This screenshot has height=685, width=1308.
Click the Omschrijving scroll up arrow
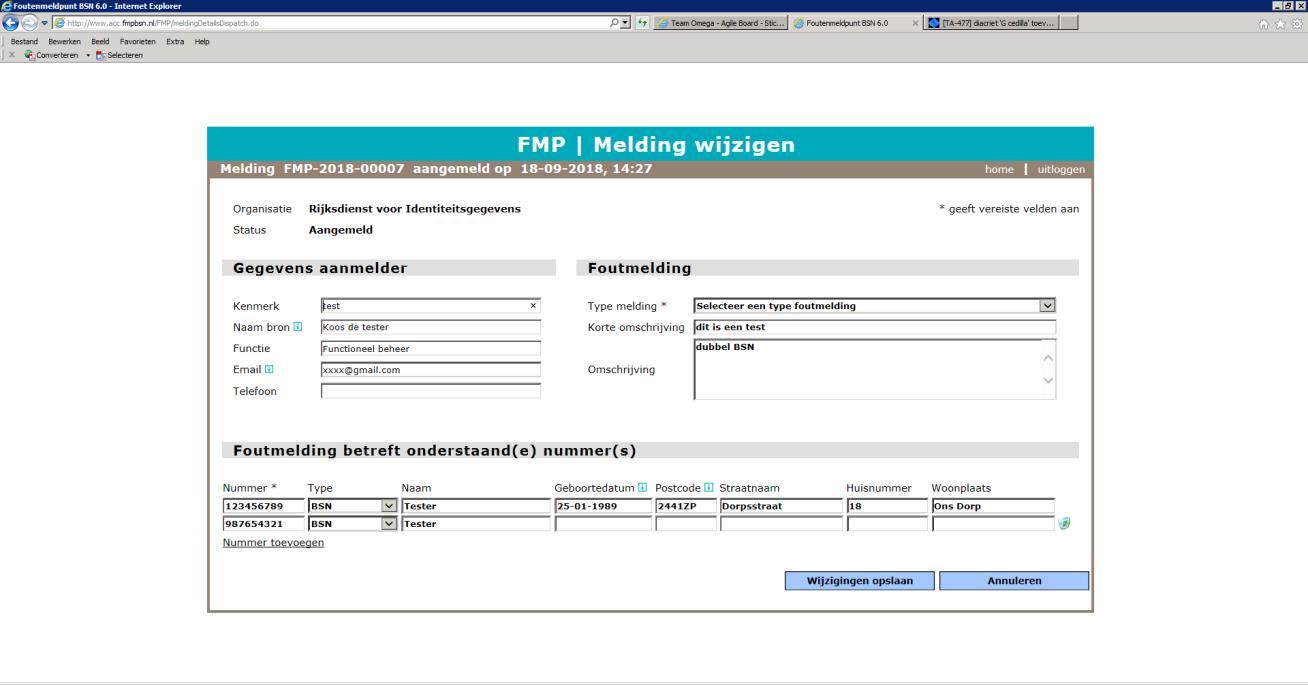[x=1048, y=357]
